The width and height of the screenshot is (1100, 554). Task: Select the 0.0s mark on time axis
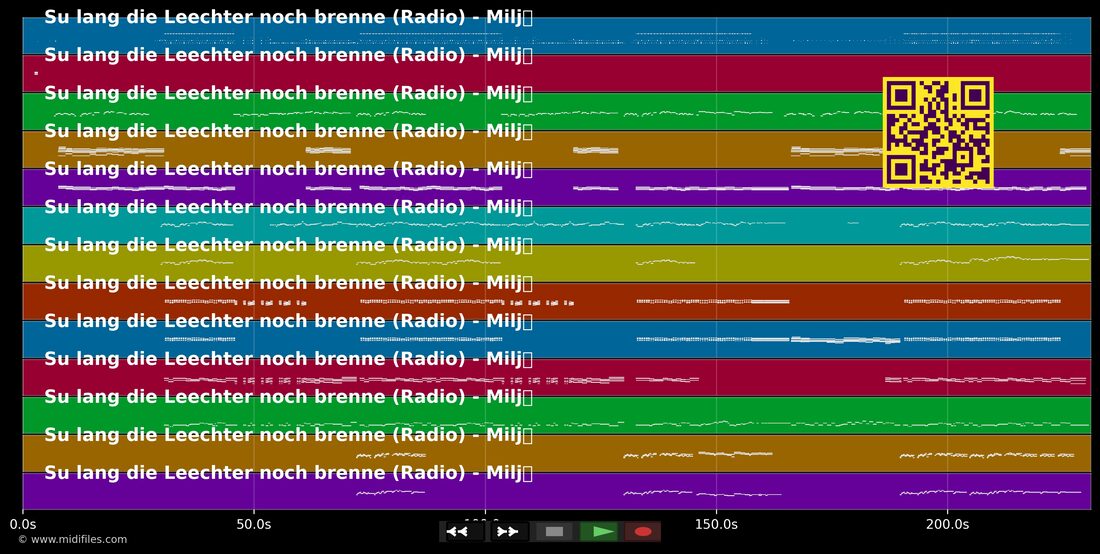click(x=22, y=524)
